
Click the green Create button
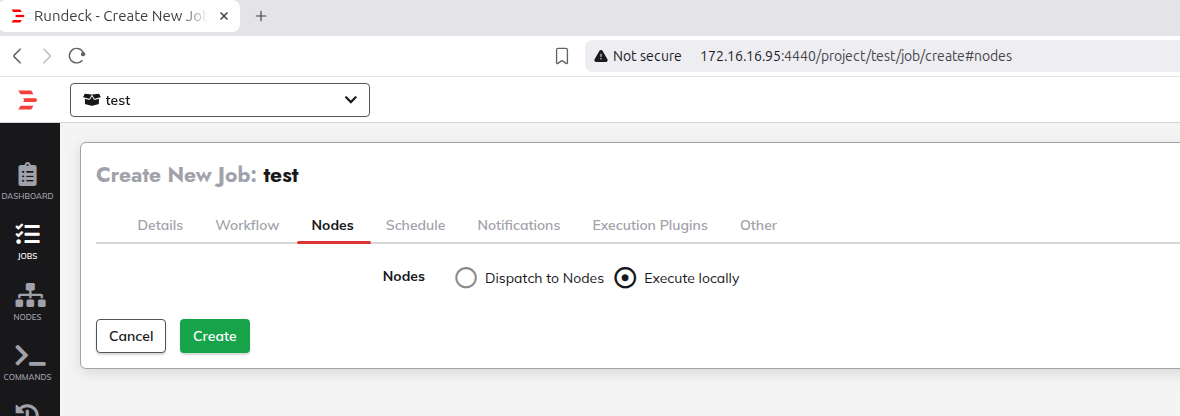[214, 336]
